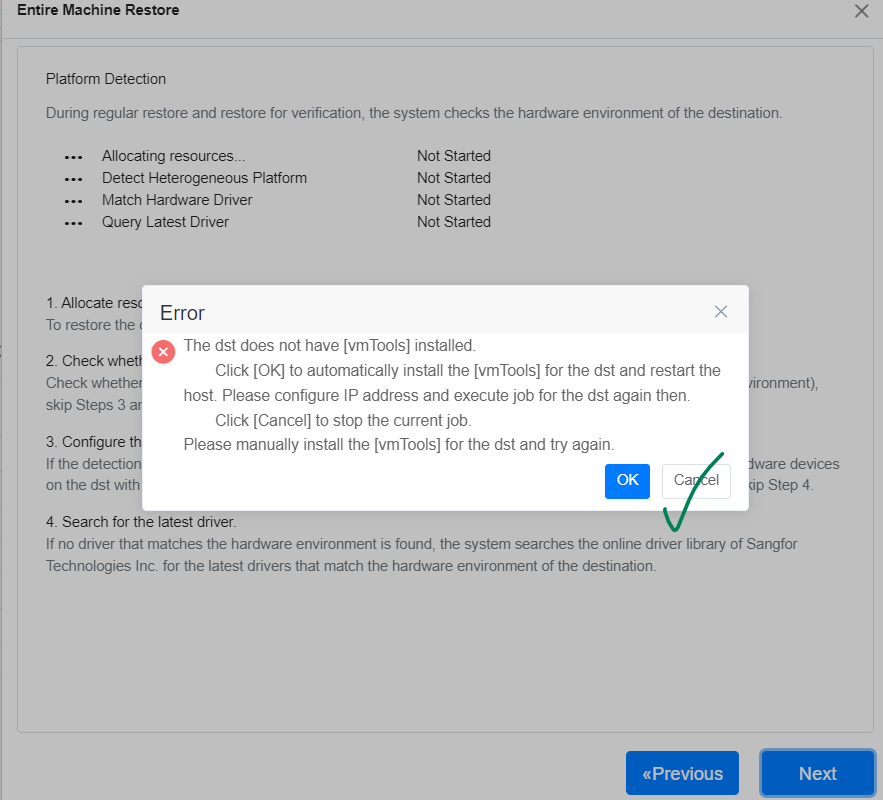Go back with the «Previous button
The height and width of the screenshot is (800, 883).
[x=682, y=773]
